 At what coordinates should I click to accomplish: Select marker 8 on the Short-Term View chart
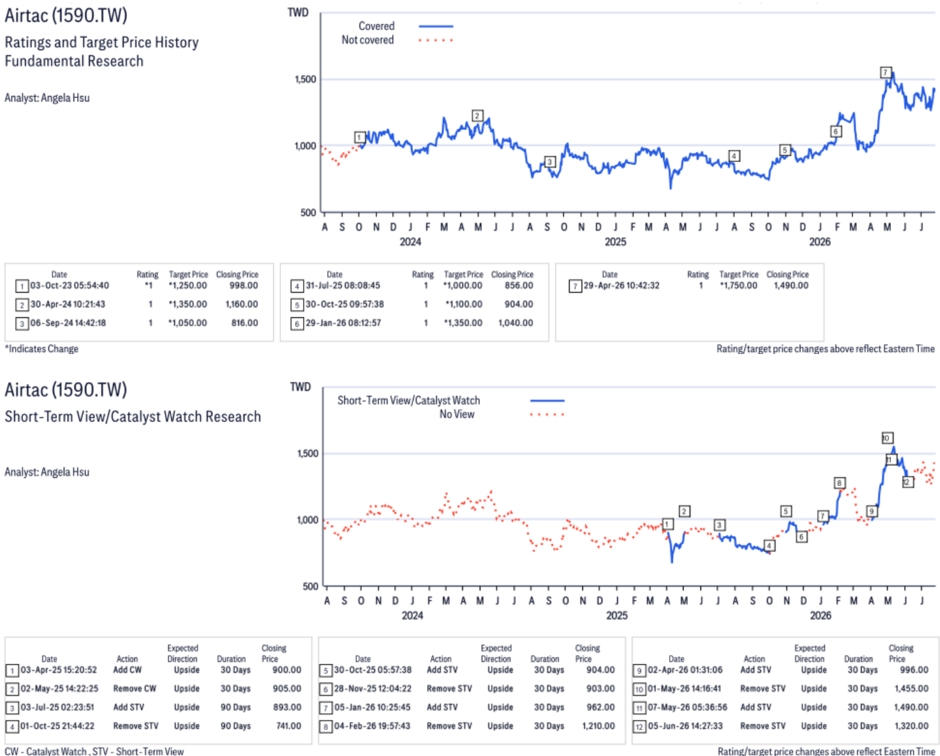[x=840, y=483]
